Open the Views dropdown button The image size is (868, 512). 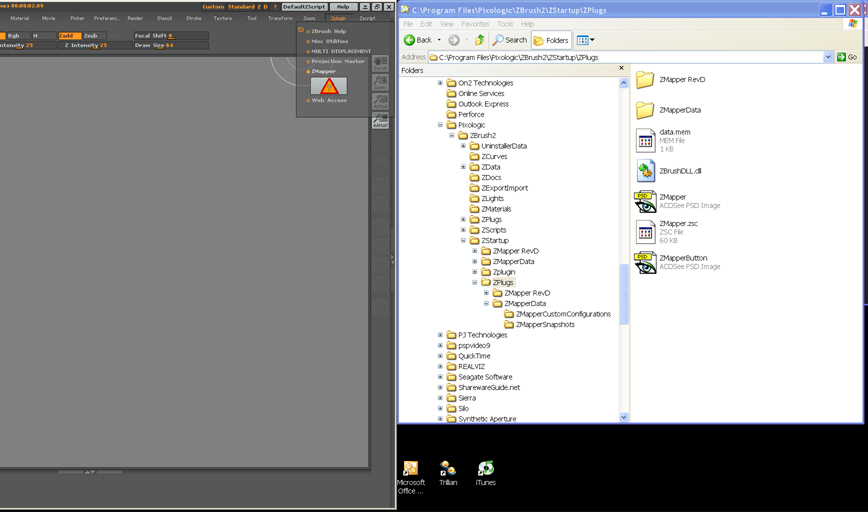tap(586, 40)
